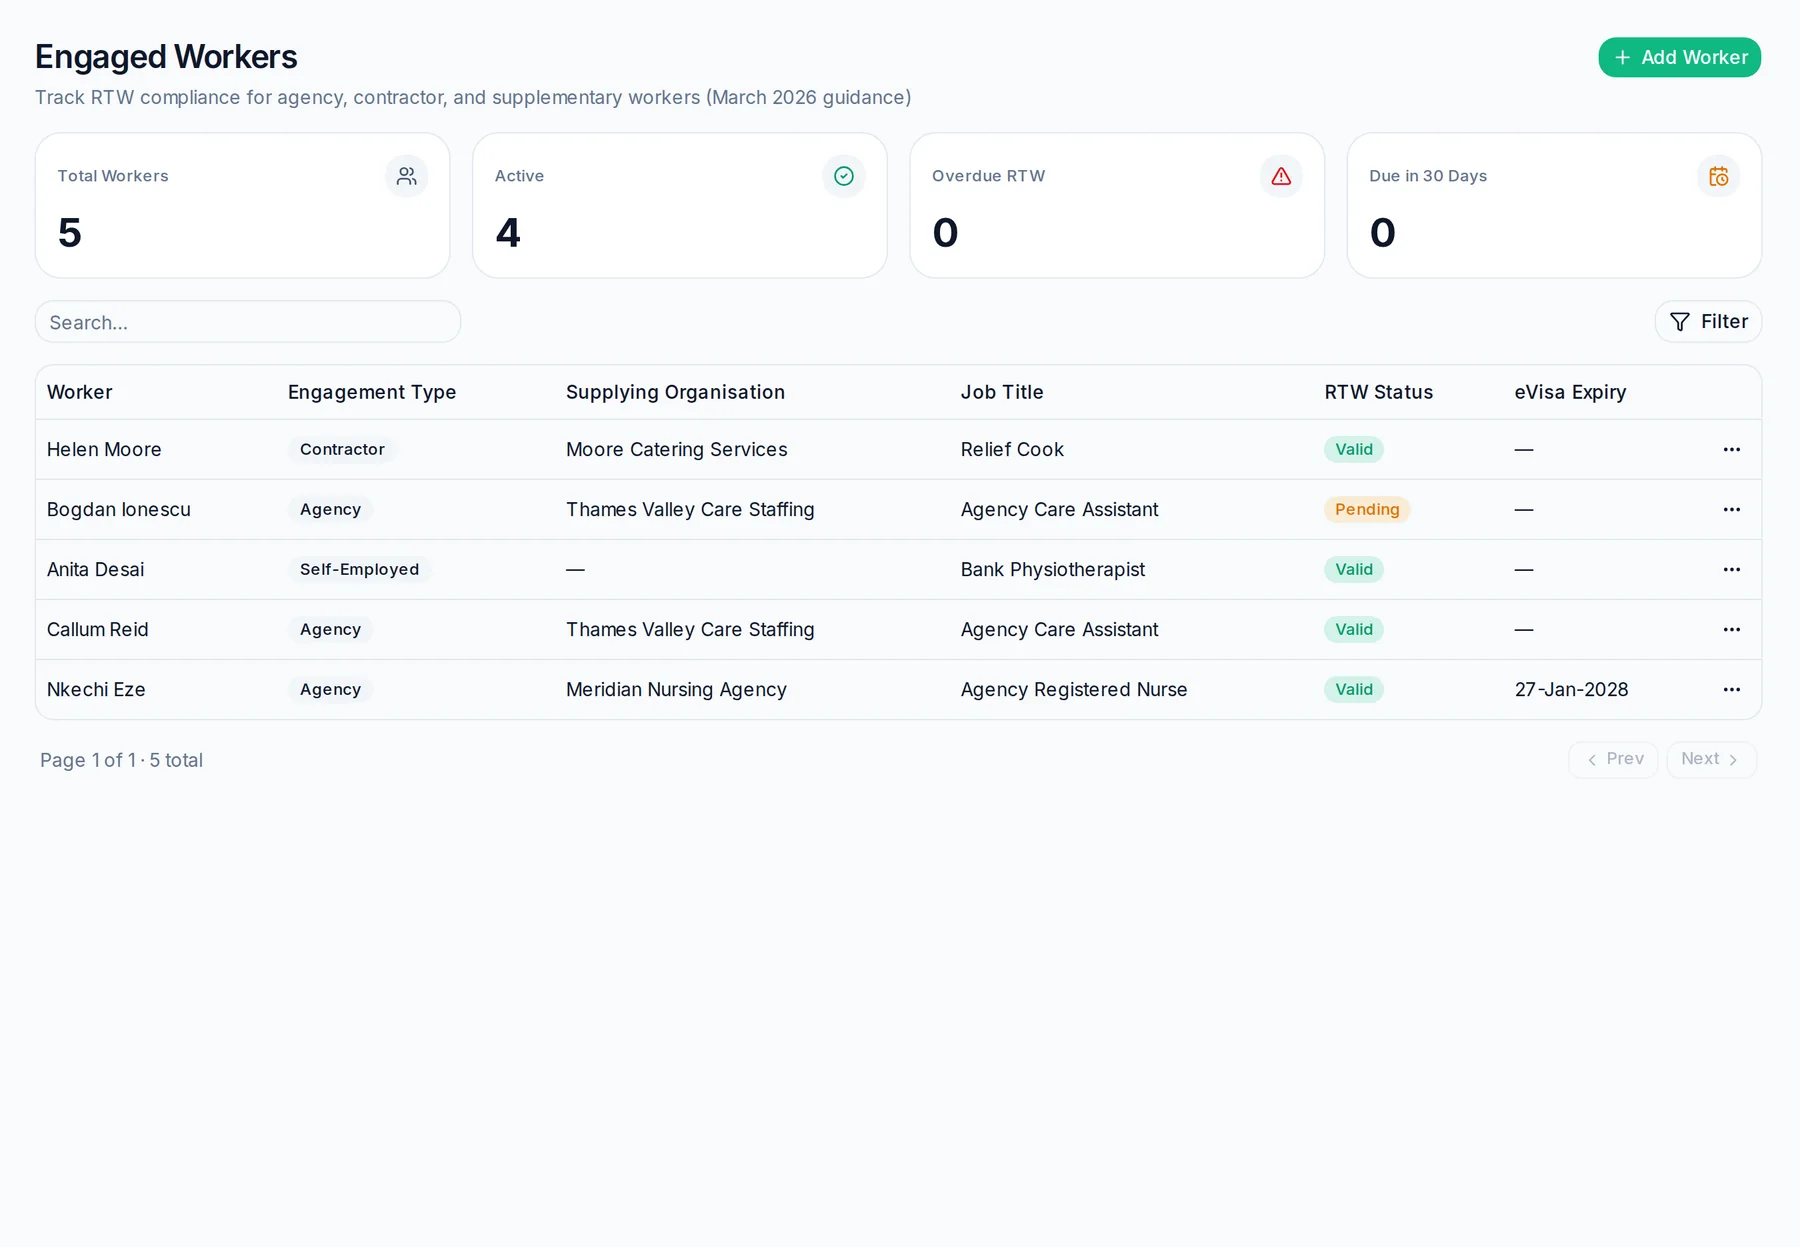Click Callum Reid's Agency engagement badge
This screenshot has width=1800, height=1247.
coord(330,629)
